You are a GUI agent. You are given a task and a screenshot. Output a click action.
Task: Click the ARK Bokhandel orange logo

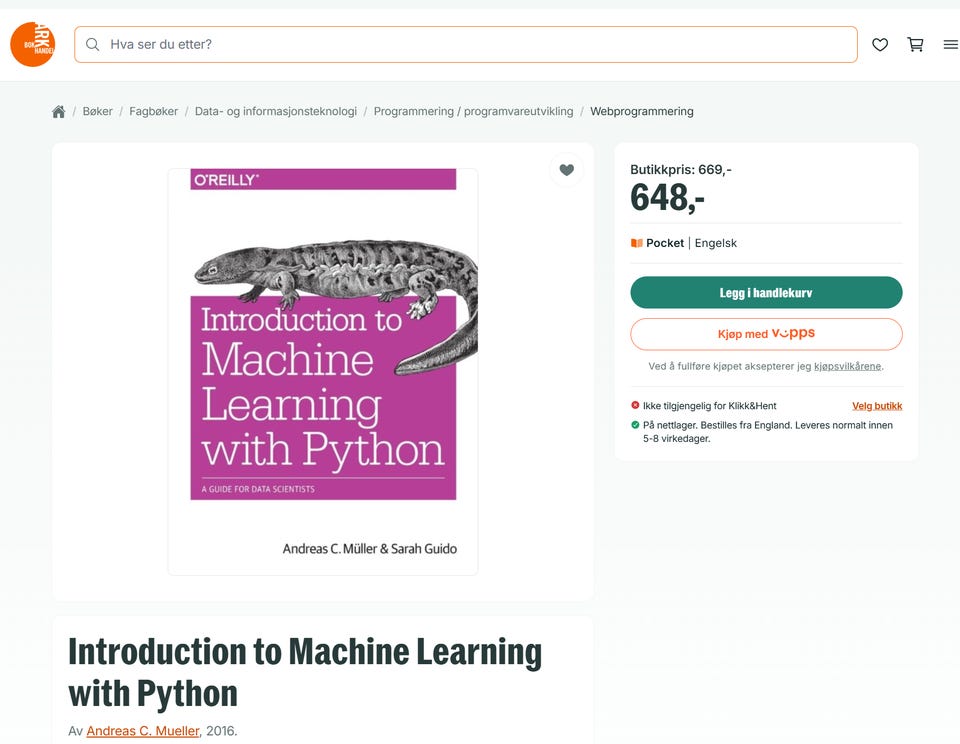click(32, 44)
